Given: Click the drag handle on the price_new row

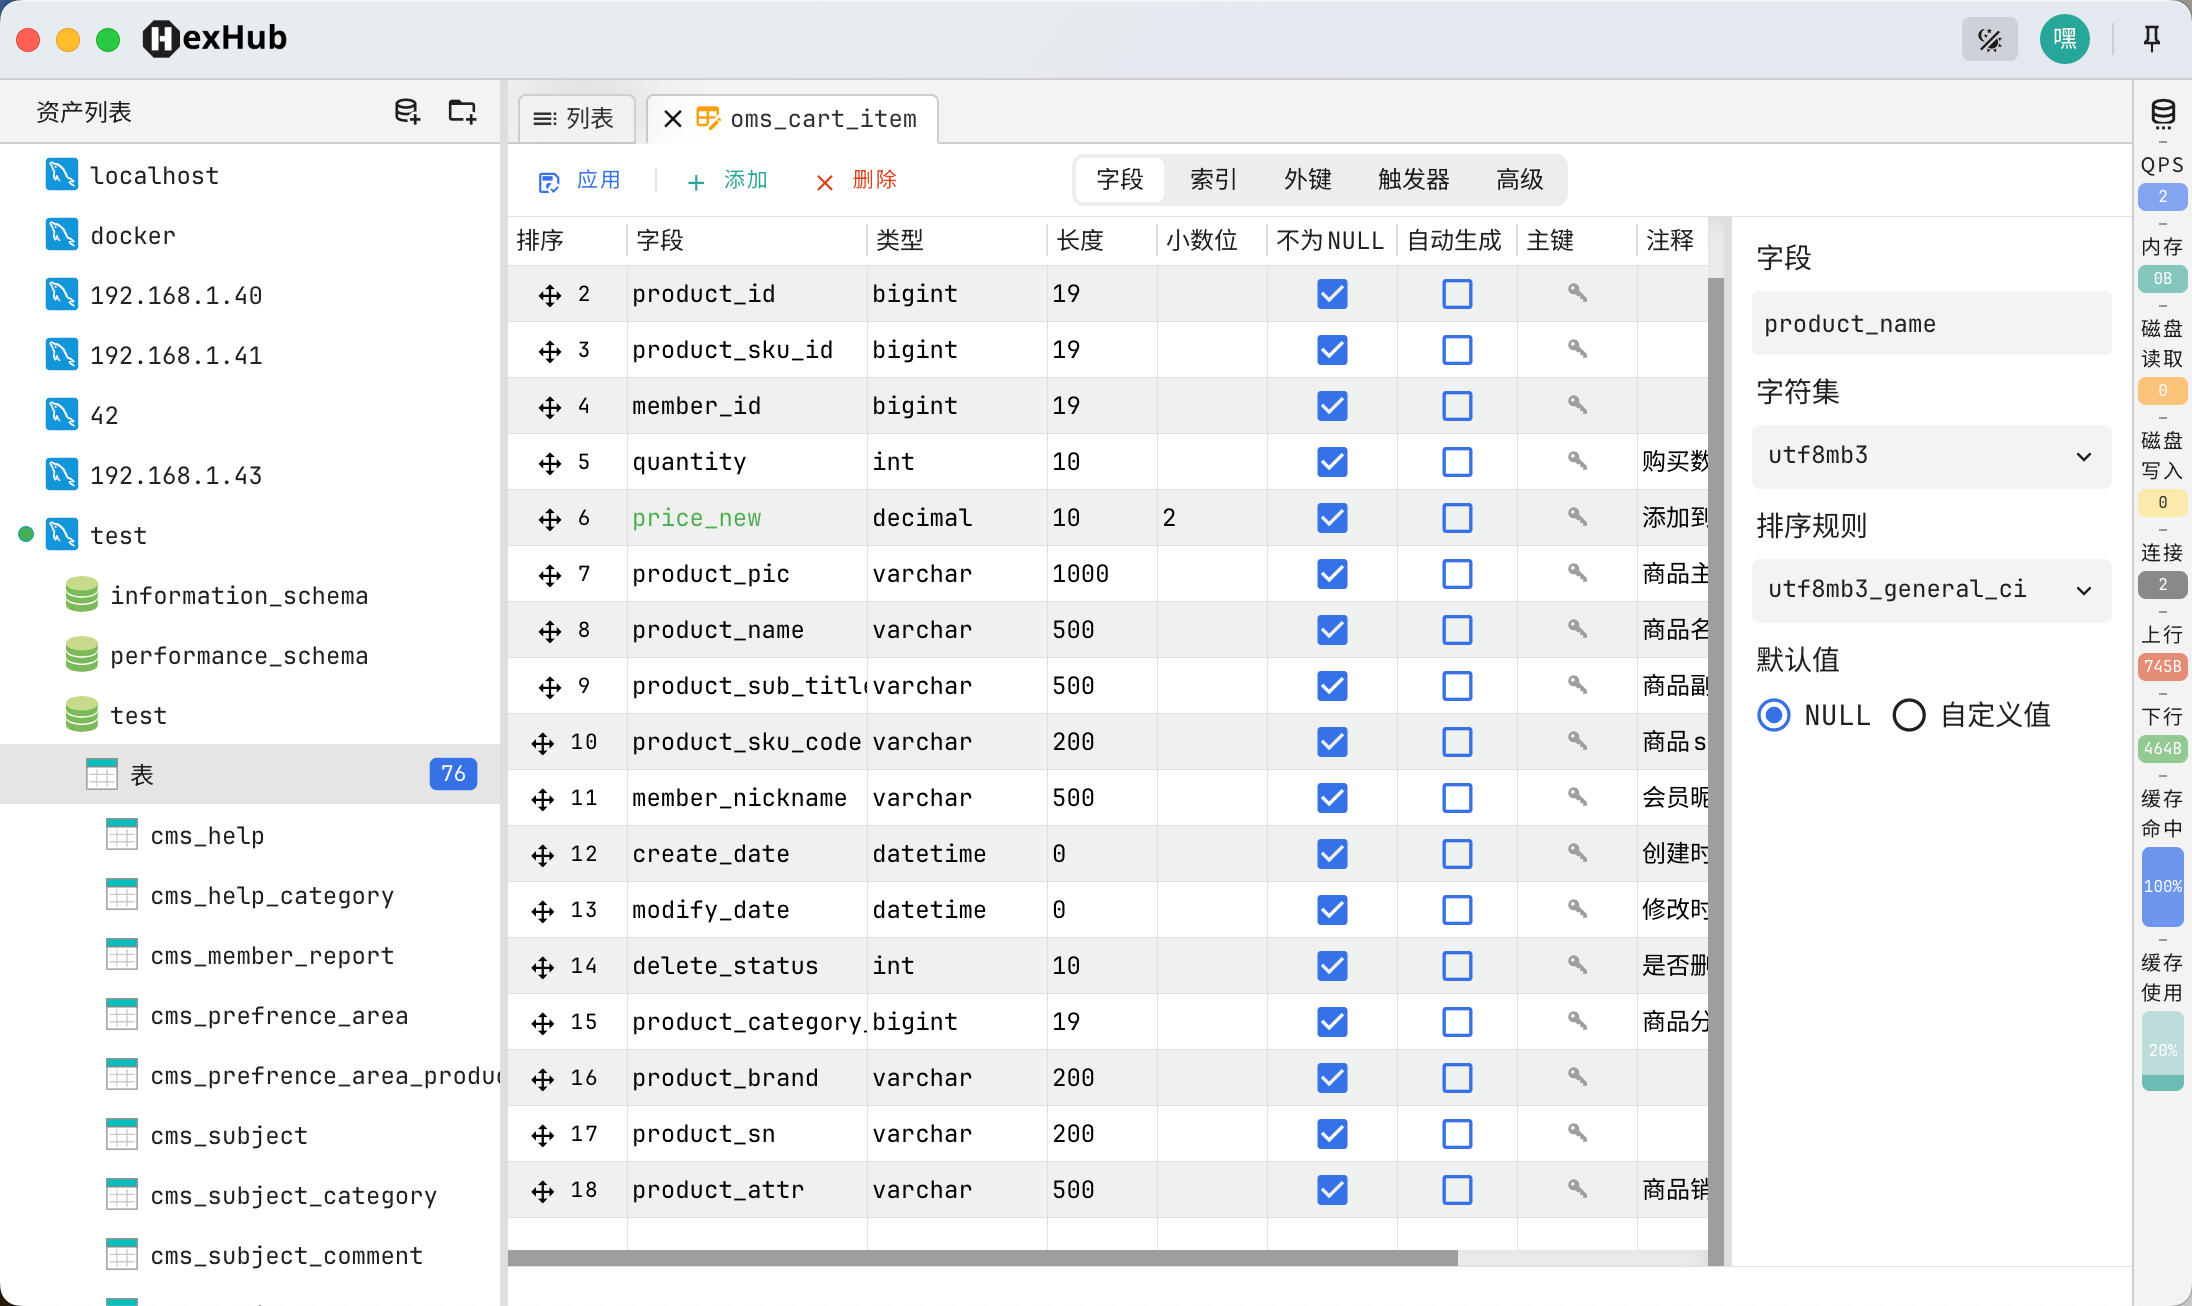Looking at the screenshot, I should coord(548,518).
